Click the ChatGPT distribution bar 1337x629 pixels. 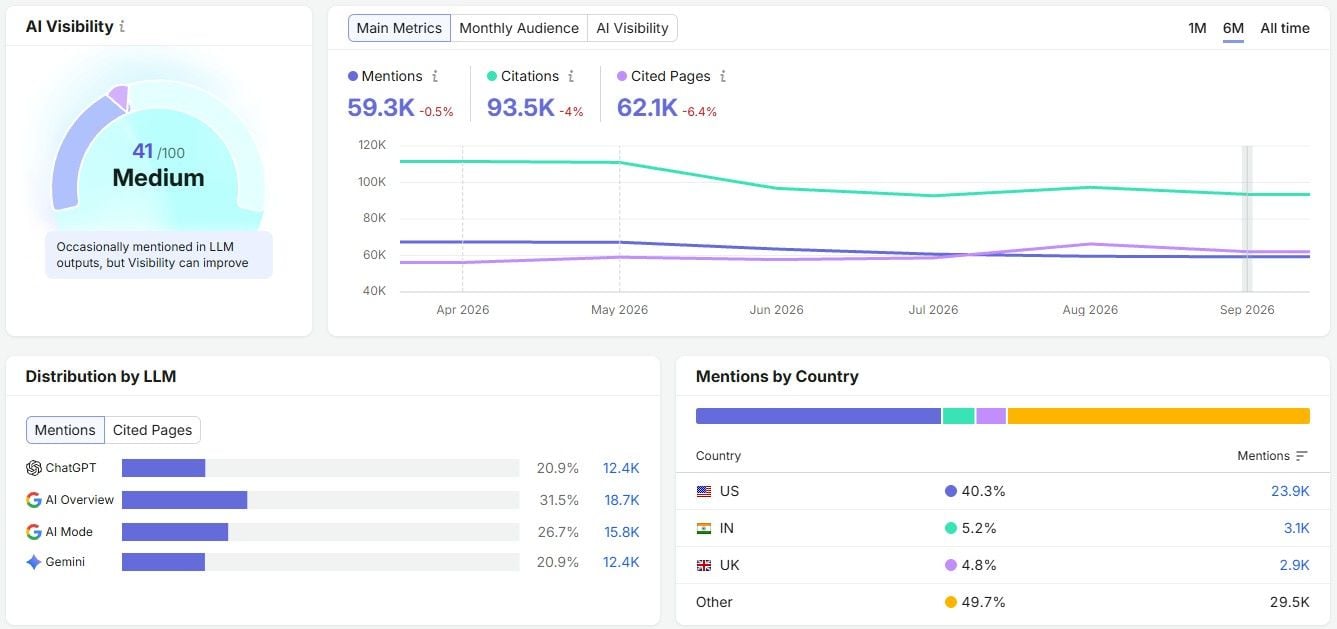(x=163, y=468)
